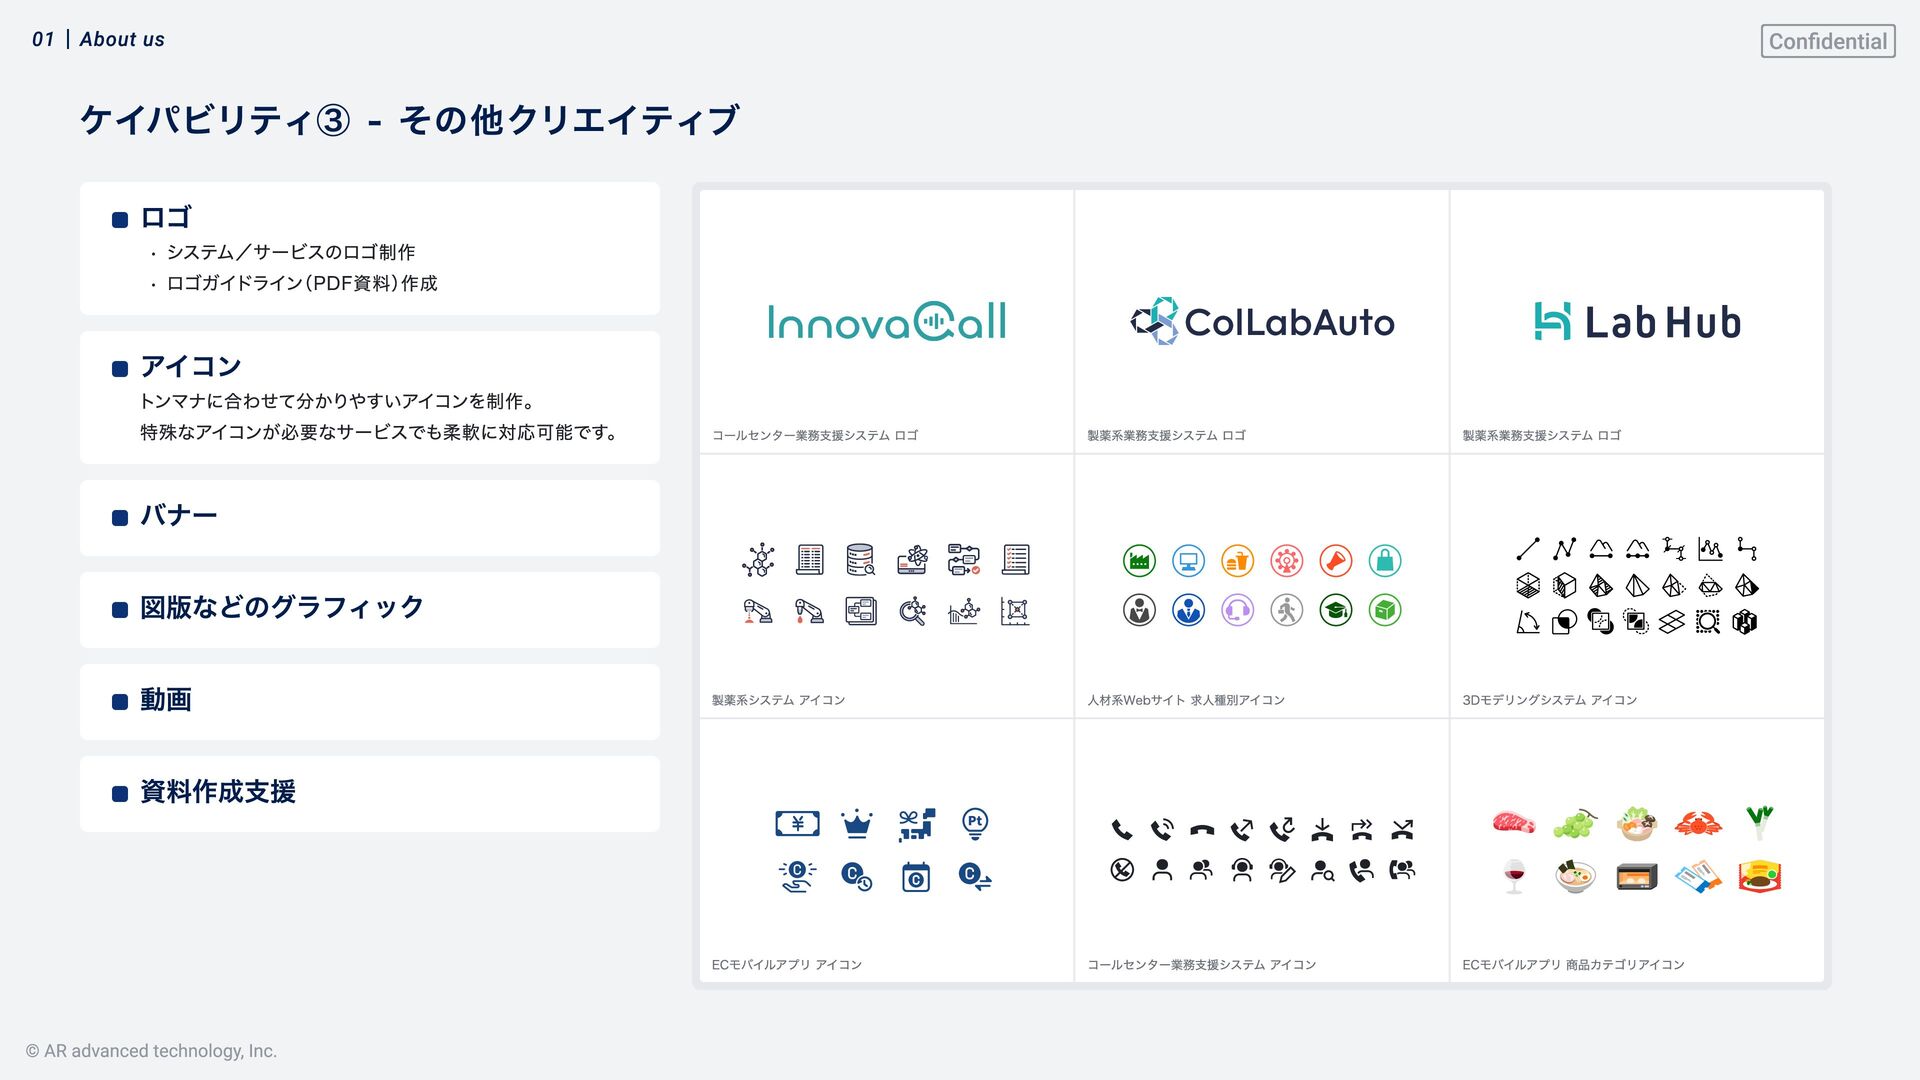The image size is (1920, 1080).
Task: Click the red crab food icon
Action: click(1697, 823)
